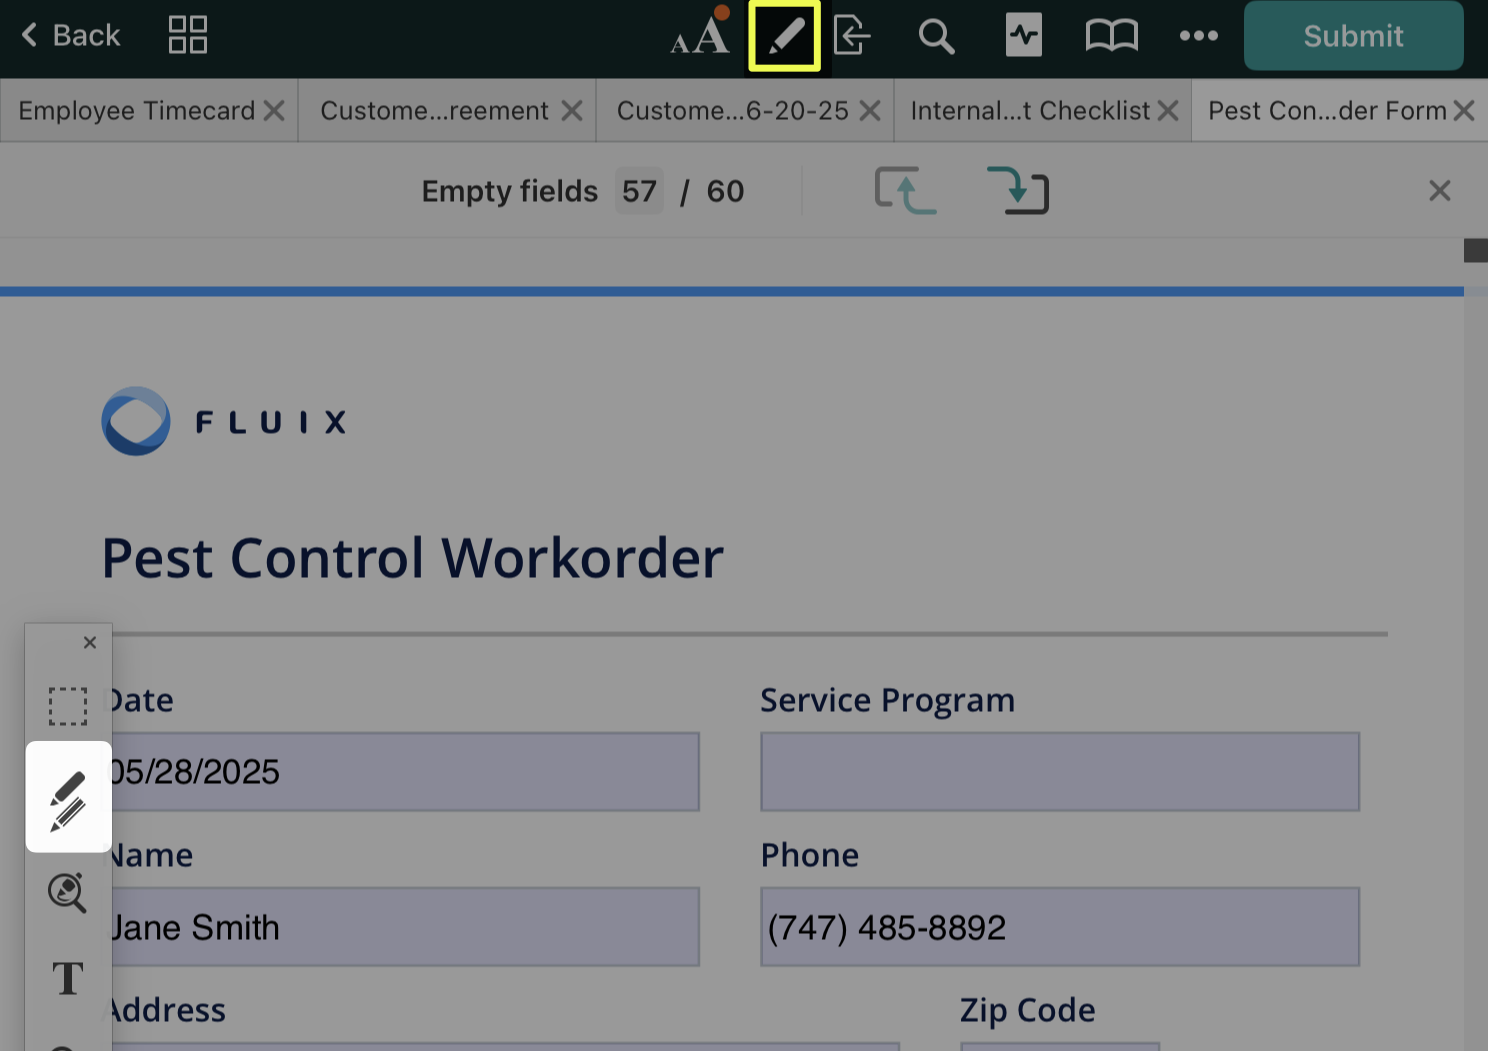Select the Text tool in side toolbar
The height and width of the screenshot is (1051, 1488).
point(68,978)
